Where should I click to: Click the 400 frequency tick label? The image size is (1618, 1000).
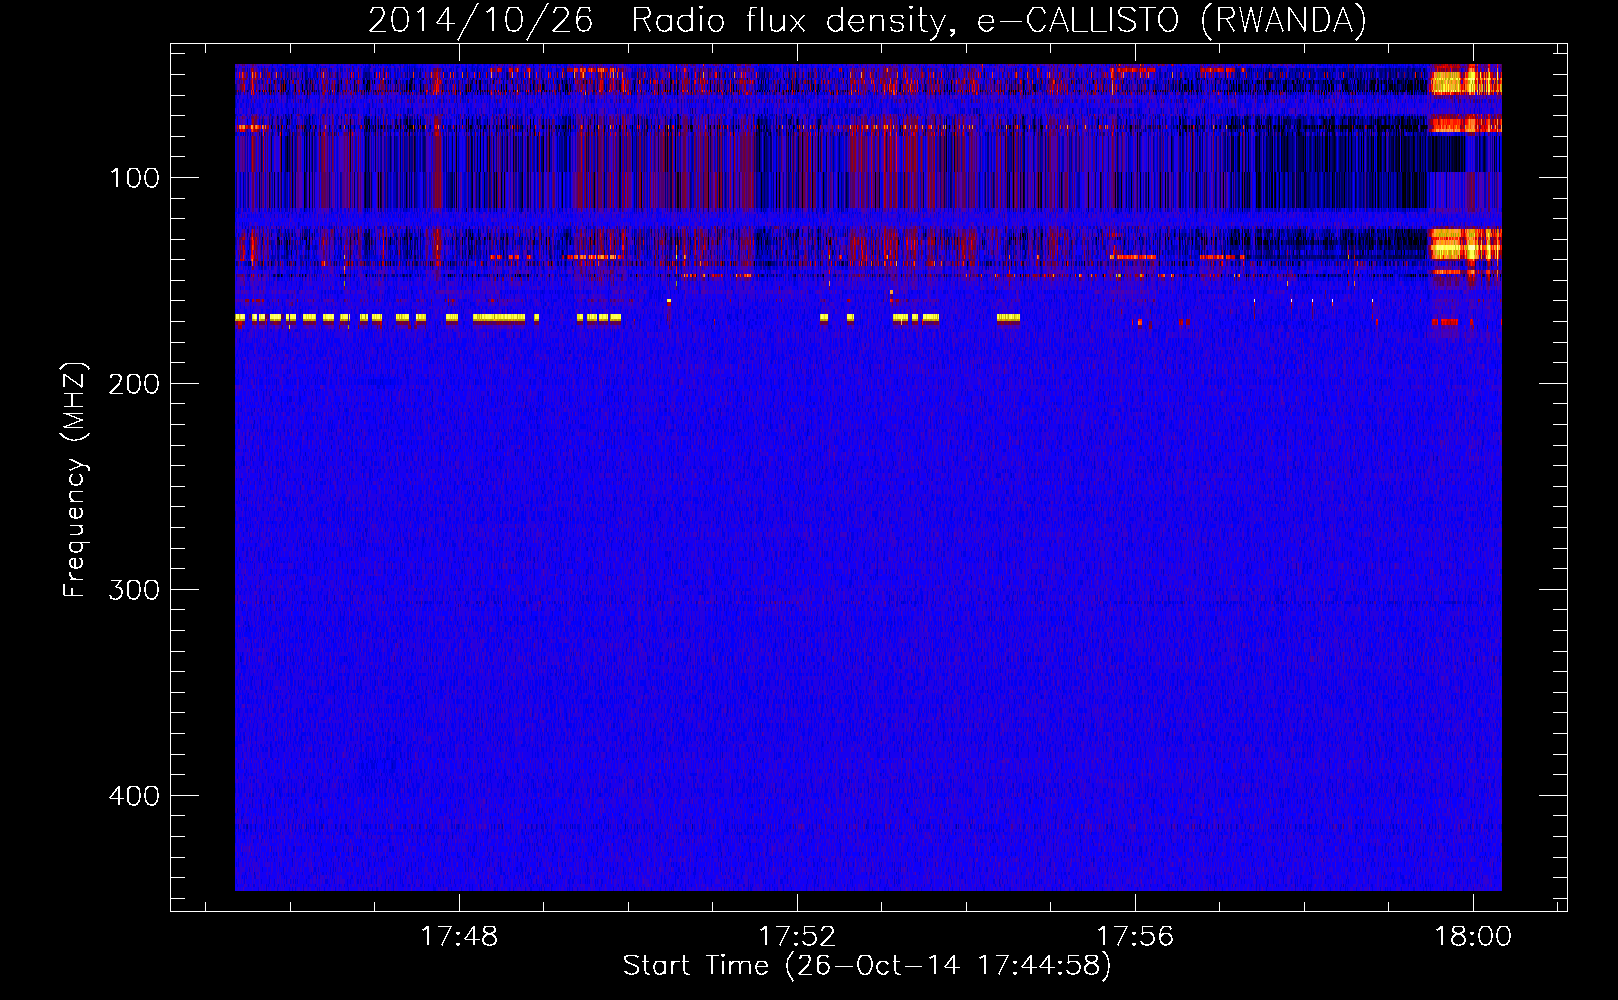[x=135, y=796]
